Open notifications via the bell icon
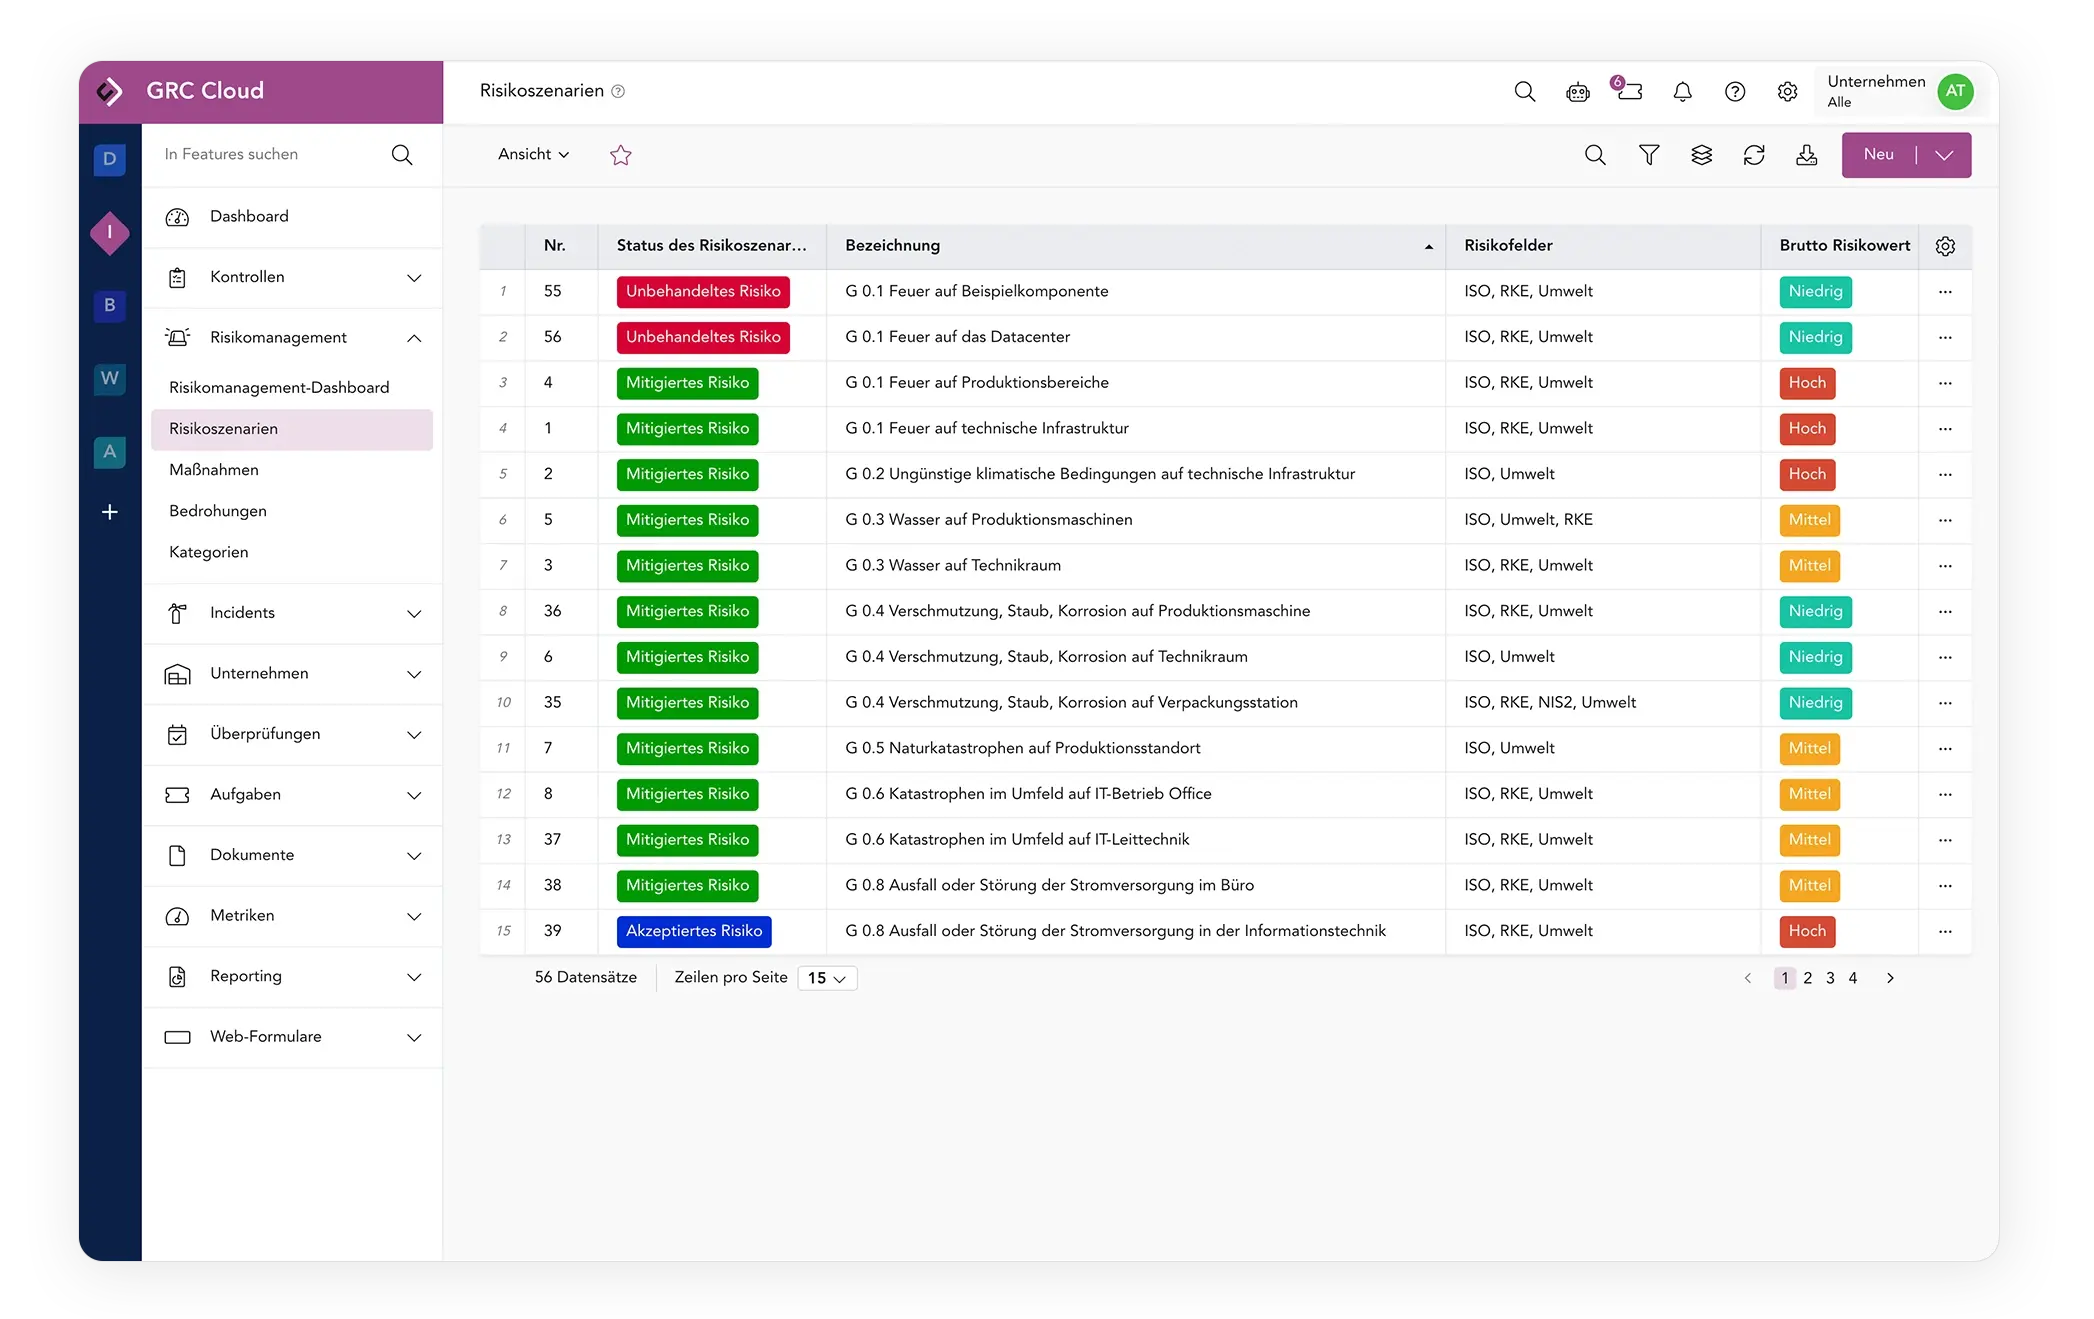 (x=1682, y=91)
